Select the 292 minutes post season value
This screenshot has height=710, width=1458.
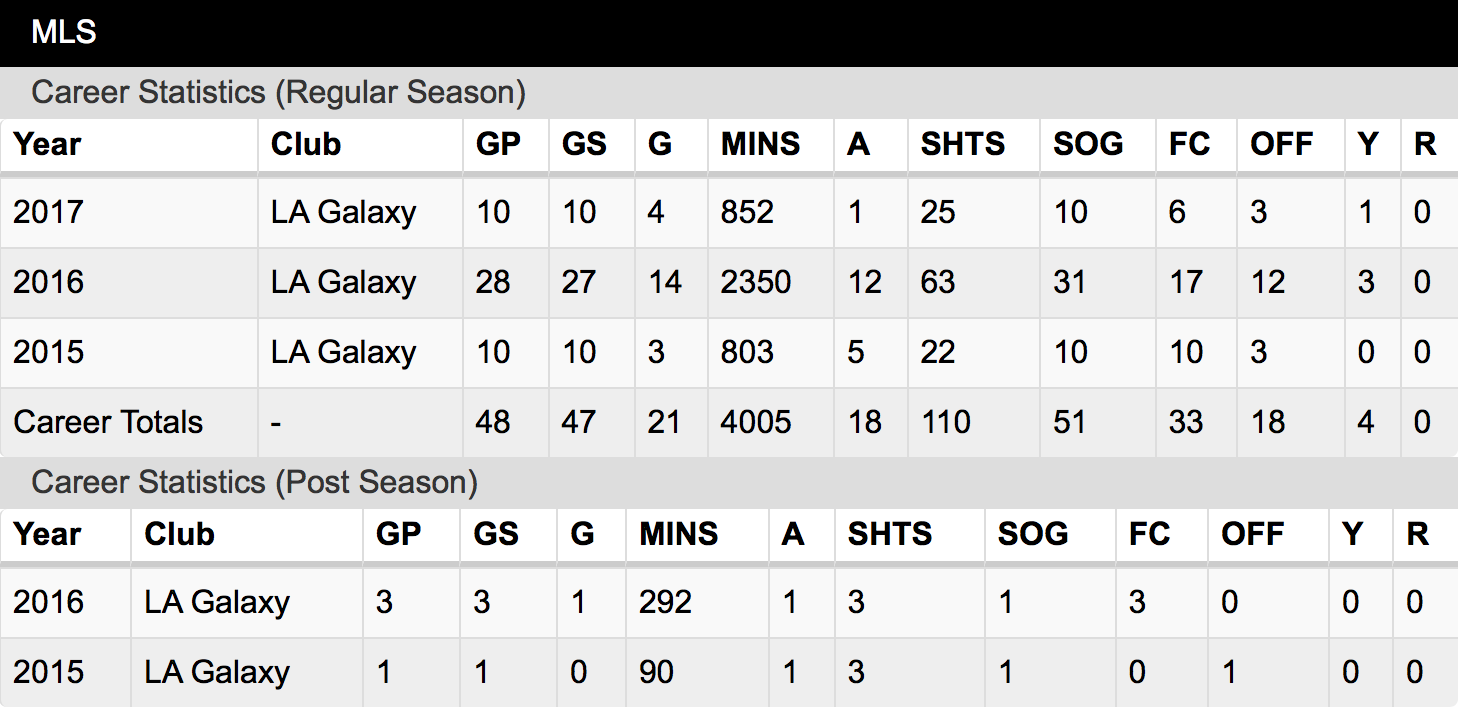tap(666, 602)
